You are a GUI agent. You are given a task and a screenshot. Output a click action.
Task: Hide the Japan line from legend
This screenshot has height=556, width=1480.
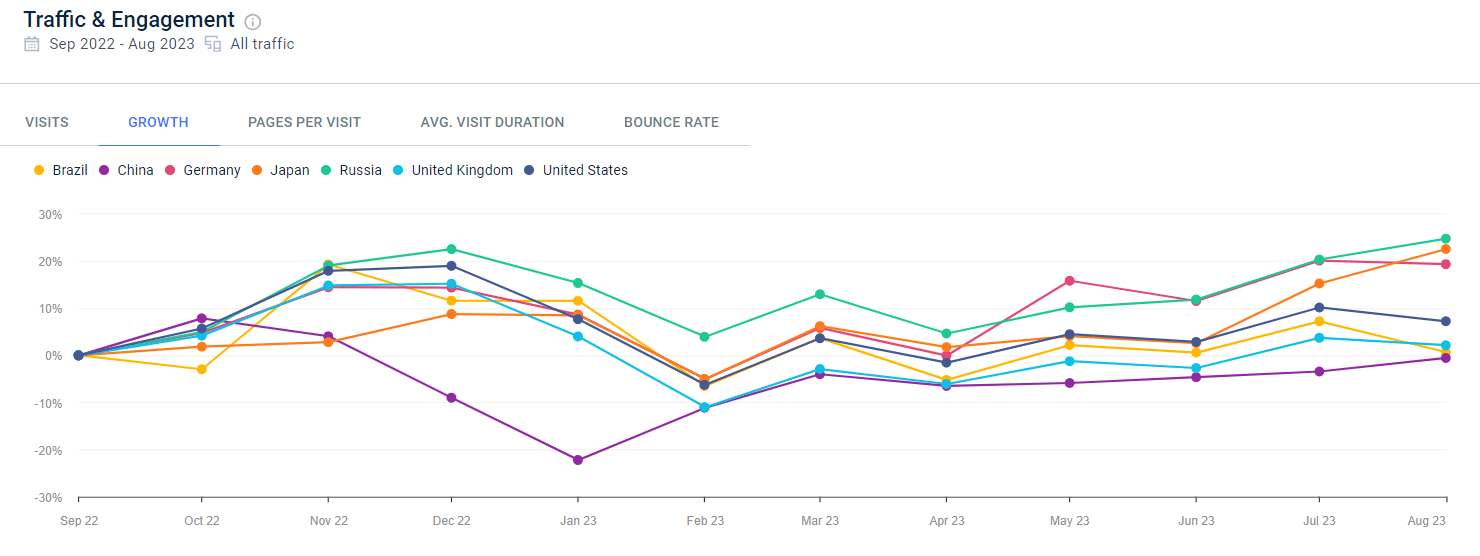coord(280,170)
